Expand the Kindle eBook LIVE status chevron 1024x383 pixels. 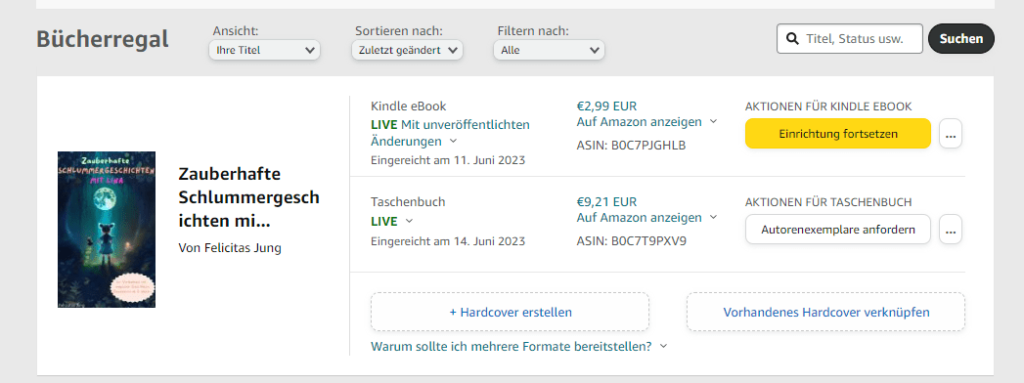[x=453, y=141]
